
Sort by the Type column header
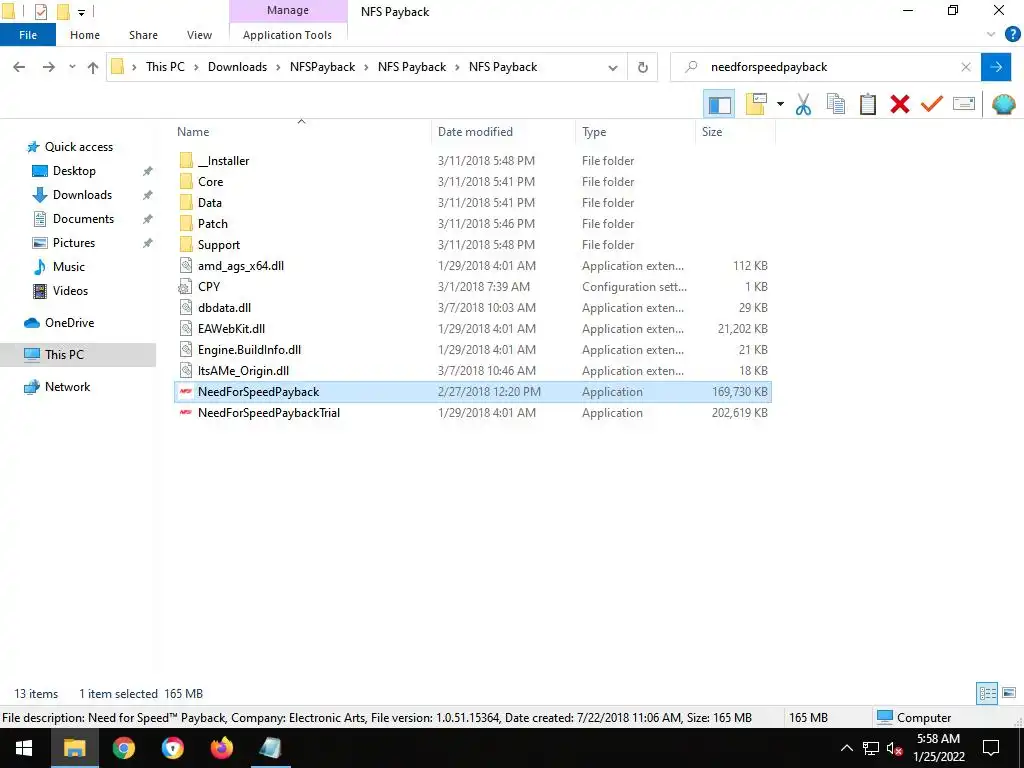click(594, 131)
